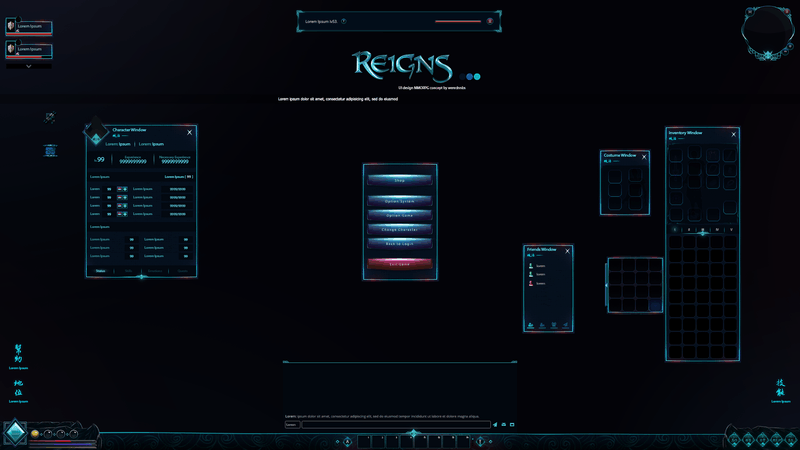Click the third bottom icon in Friends Window
This screenshot has height=450, width=800.
[554, 325]
